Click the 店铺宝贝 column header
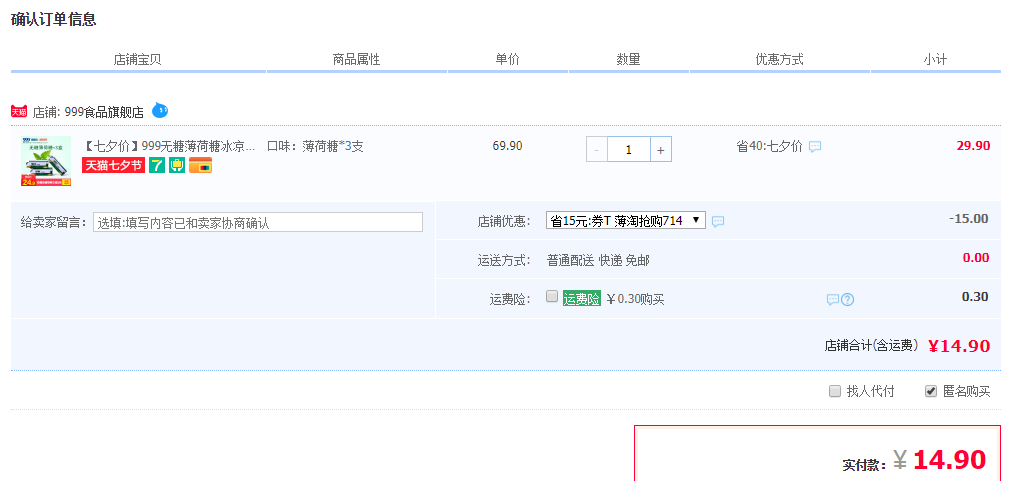The height and width of the screenshot is (481, 1011). (x=137, y=60)
